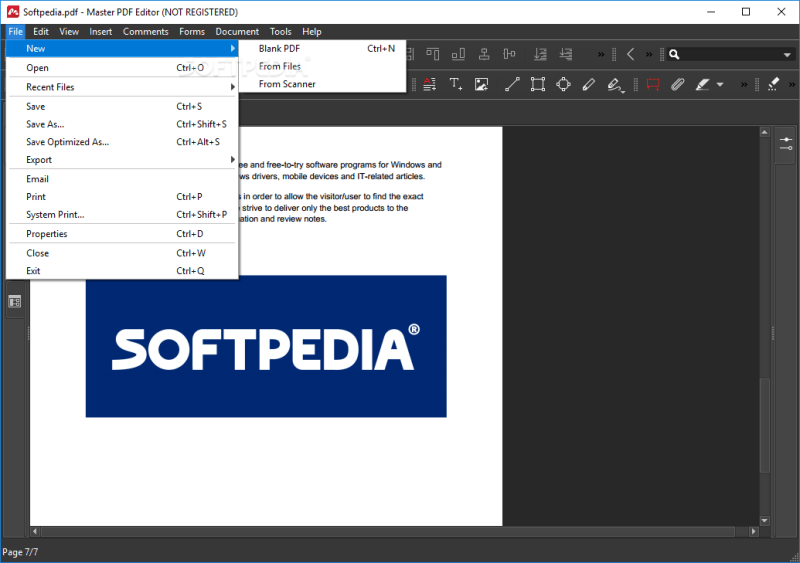Open the Document menu
Image resolution: width=800 pixels, height=563 pixels.
(x=237, y=32)
